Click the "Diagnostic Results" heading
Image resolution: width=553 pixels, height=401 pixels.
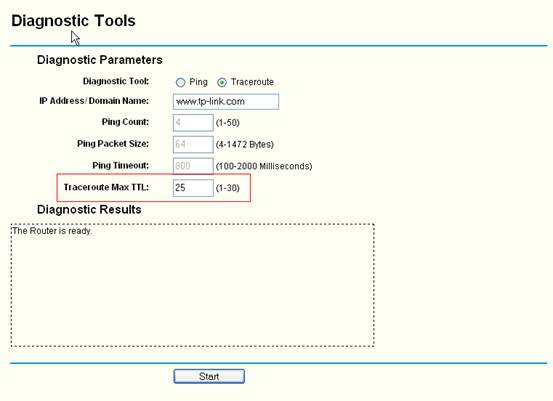(89, 209)
